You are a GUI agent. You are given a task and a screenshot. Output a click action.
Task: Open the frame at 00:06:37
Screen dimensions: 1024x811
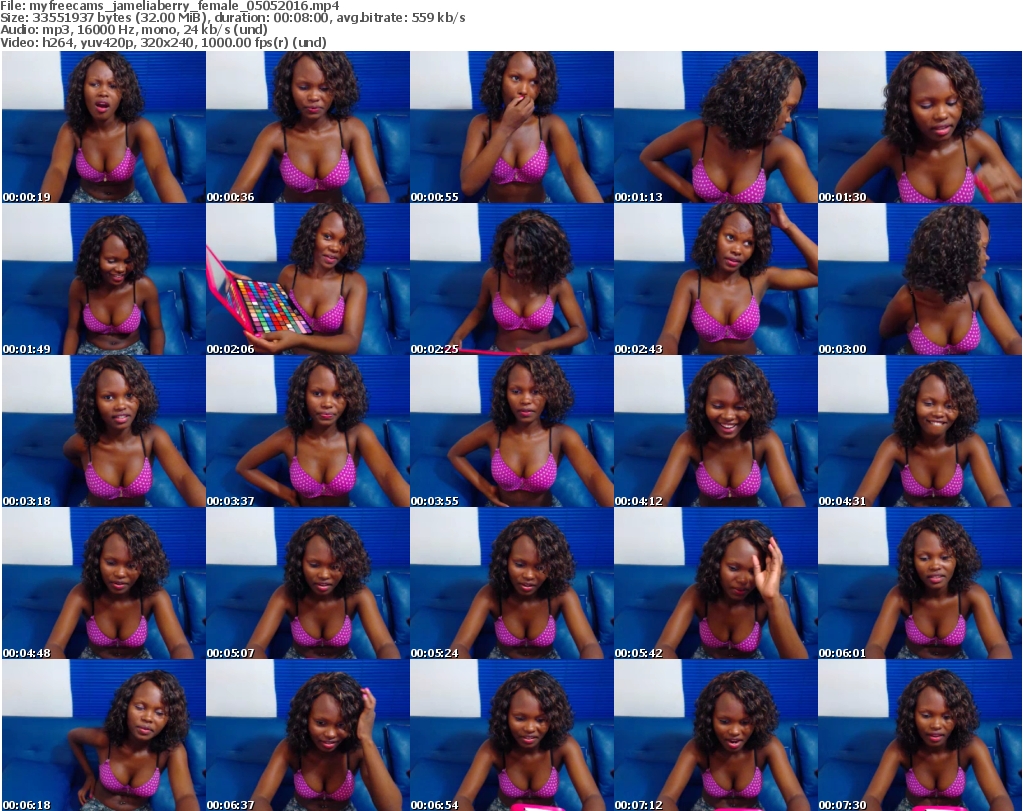point(308,735)
